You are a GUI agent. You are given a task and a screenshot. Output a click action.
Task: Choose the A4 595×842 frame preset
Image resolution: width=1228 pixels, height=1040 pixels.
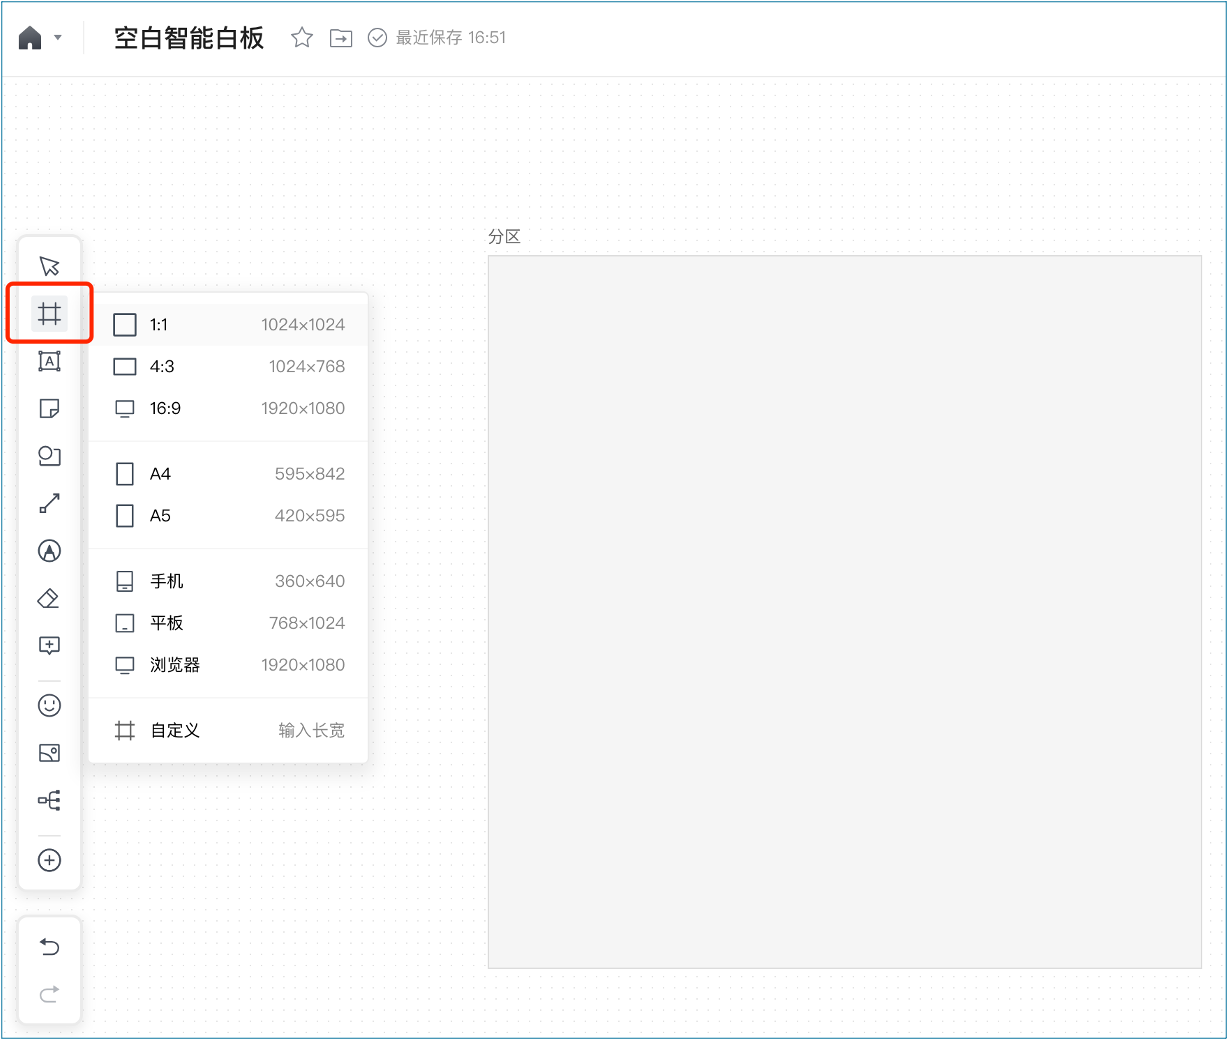(x=228, y=474)
